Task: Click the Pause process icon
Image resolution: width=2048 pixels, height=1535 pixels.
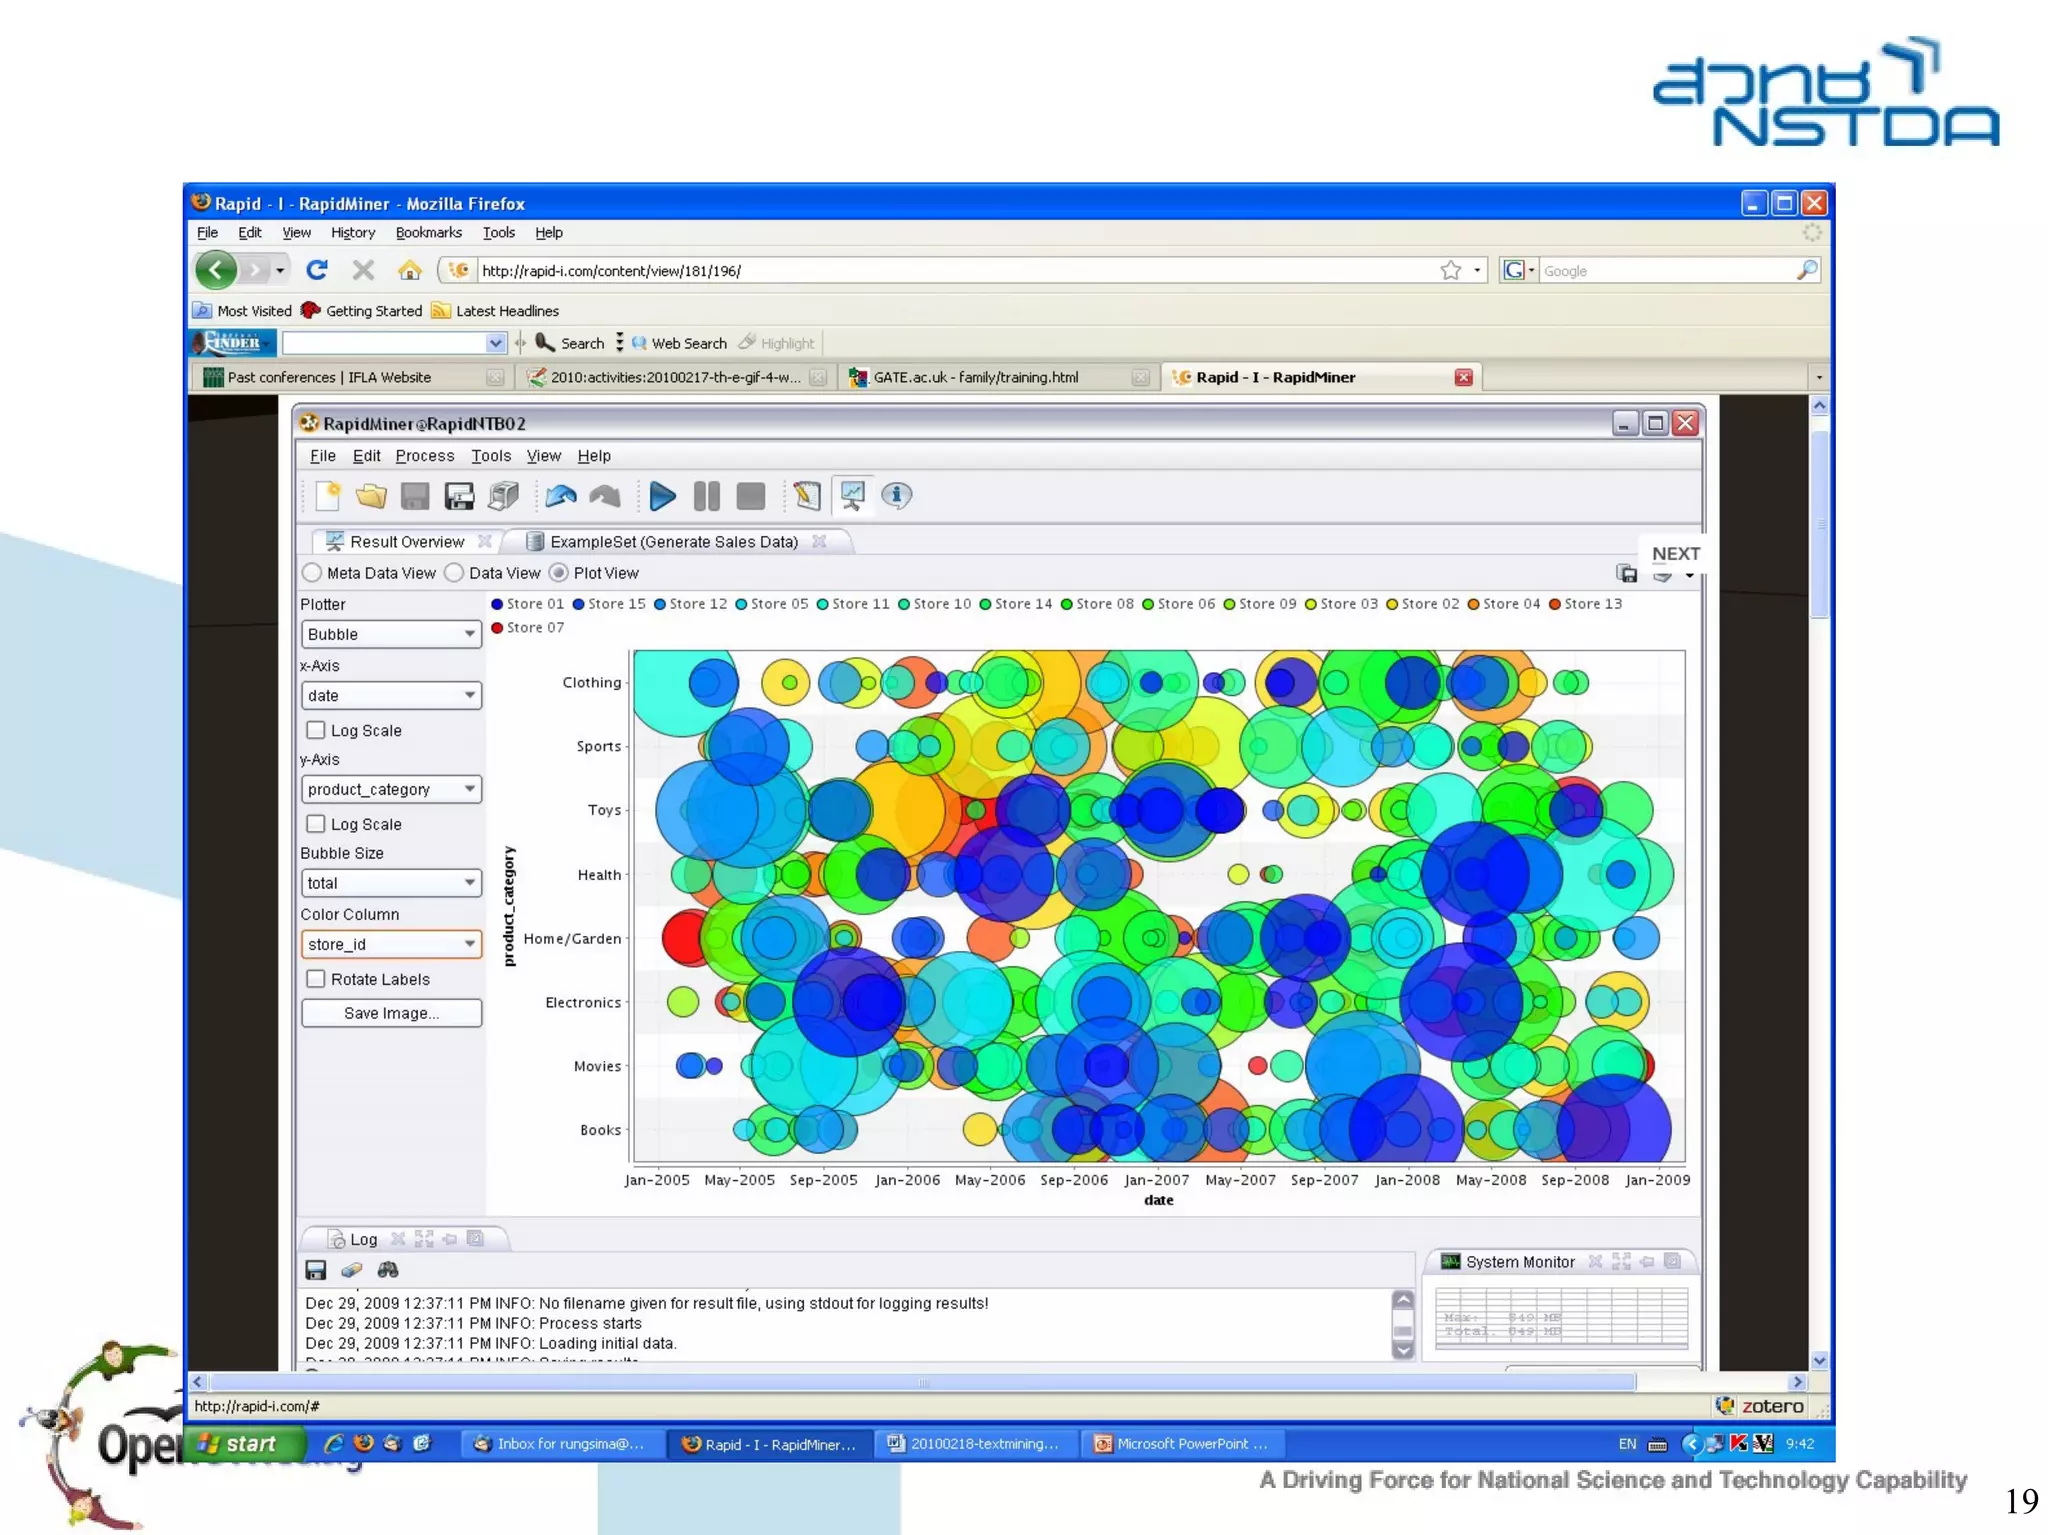Action: tap(706, 496)
